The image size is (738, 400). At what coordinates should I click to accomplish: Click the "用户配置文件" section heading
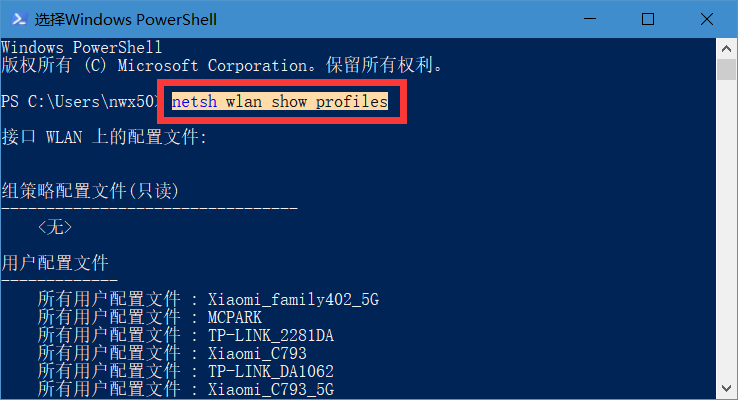(x=55, y=264)
